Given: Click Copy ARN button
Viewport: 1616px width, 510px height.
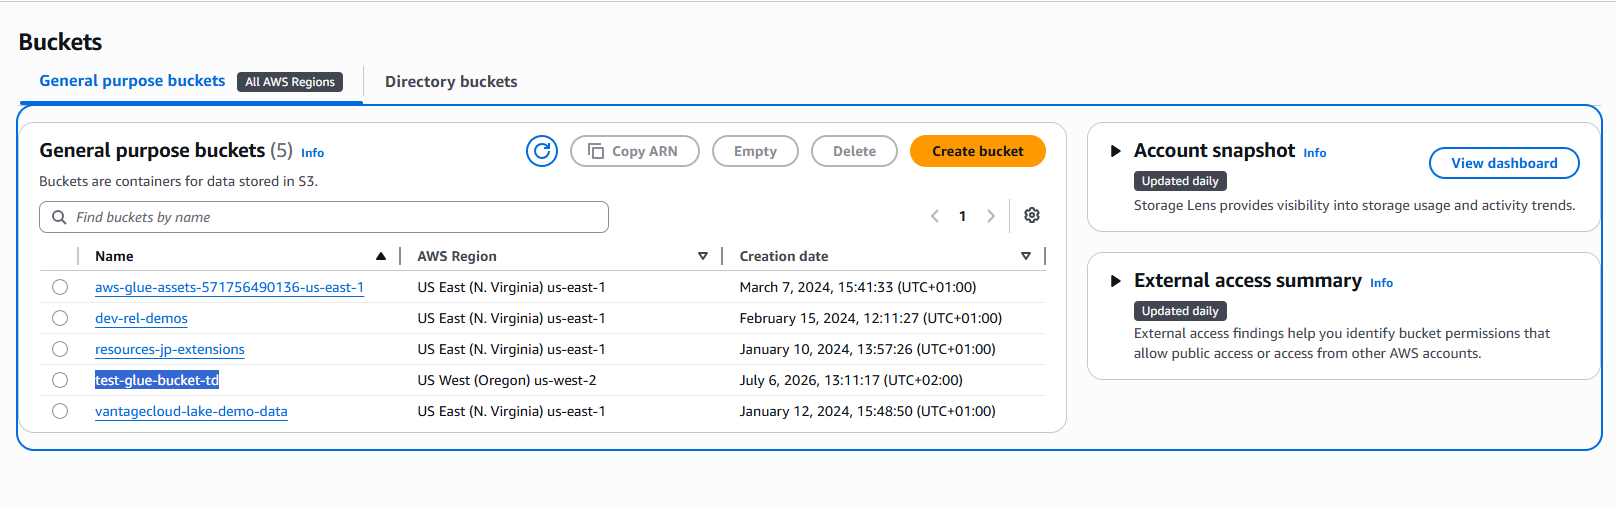Looking at the screenshot, I should click(635, 151).
